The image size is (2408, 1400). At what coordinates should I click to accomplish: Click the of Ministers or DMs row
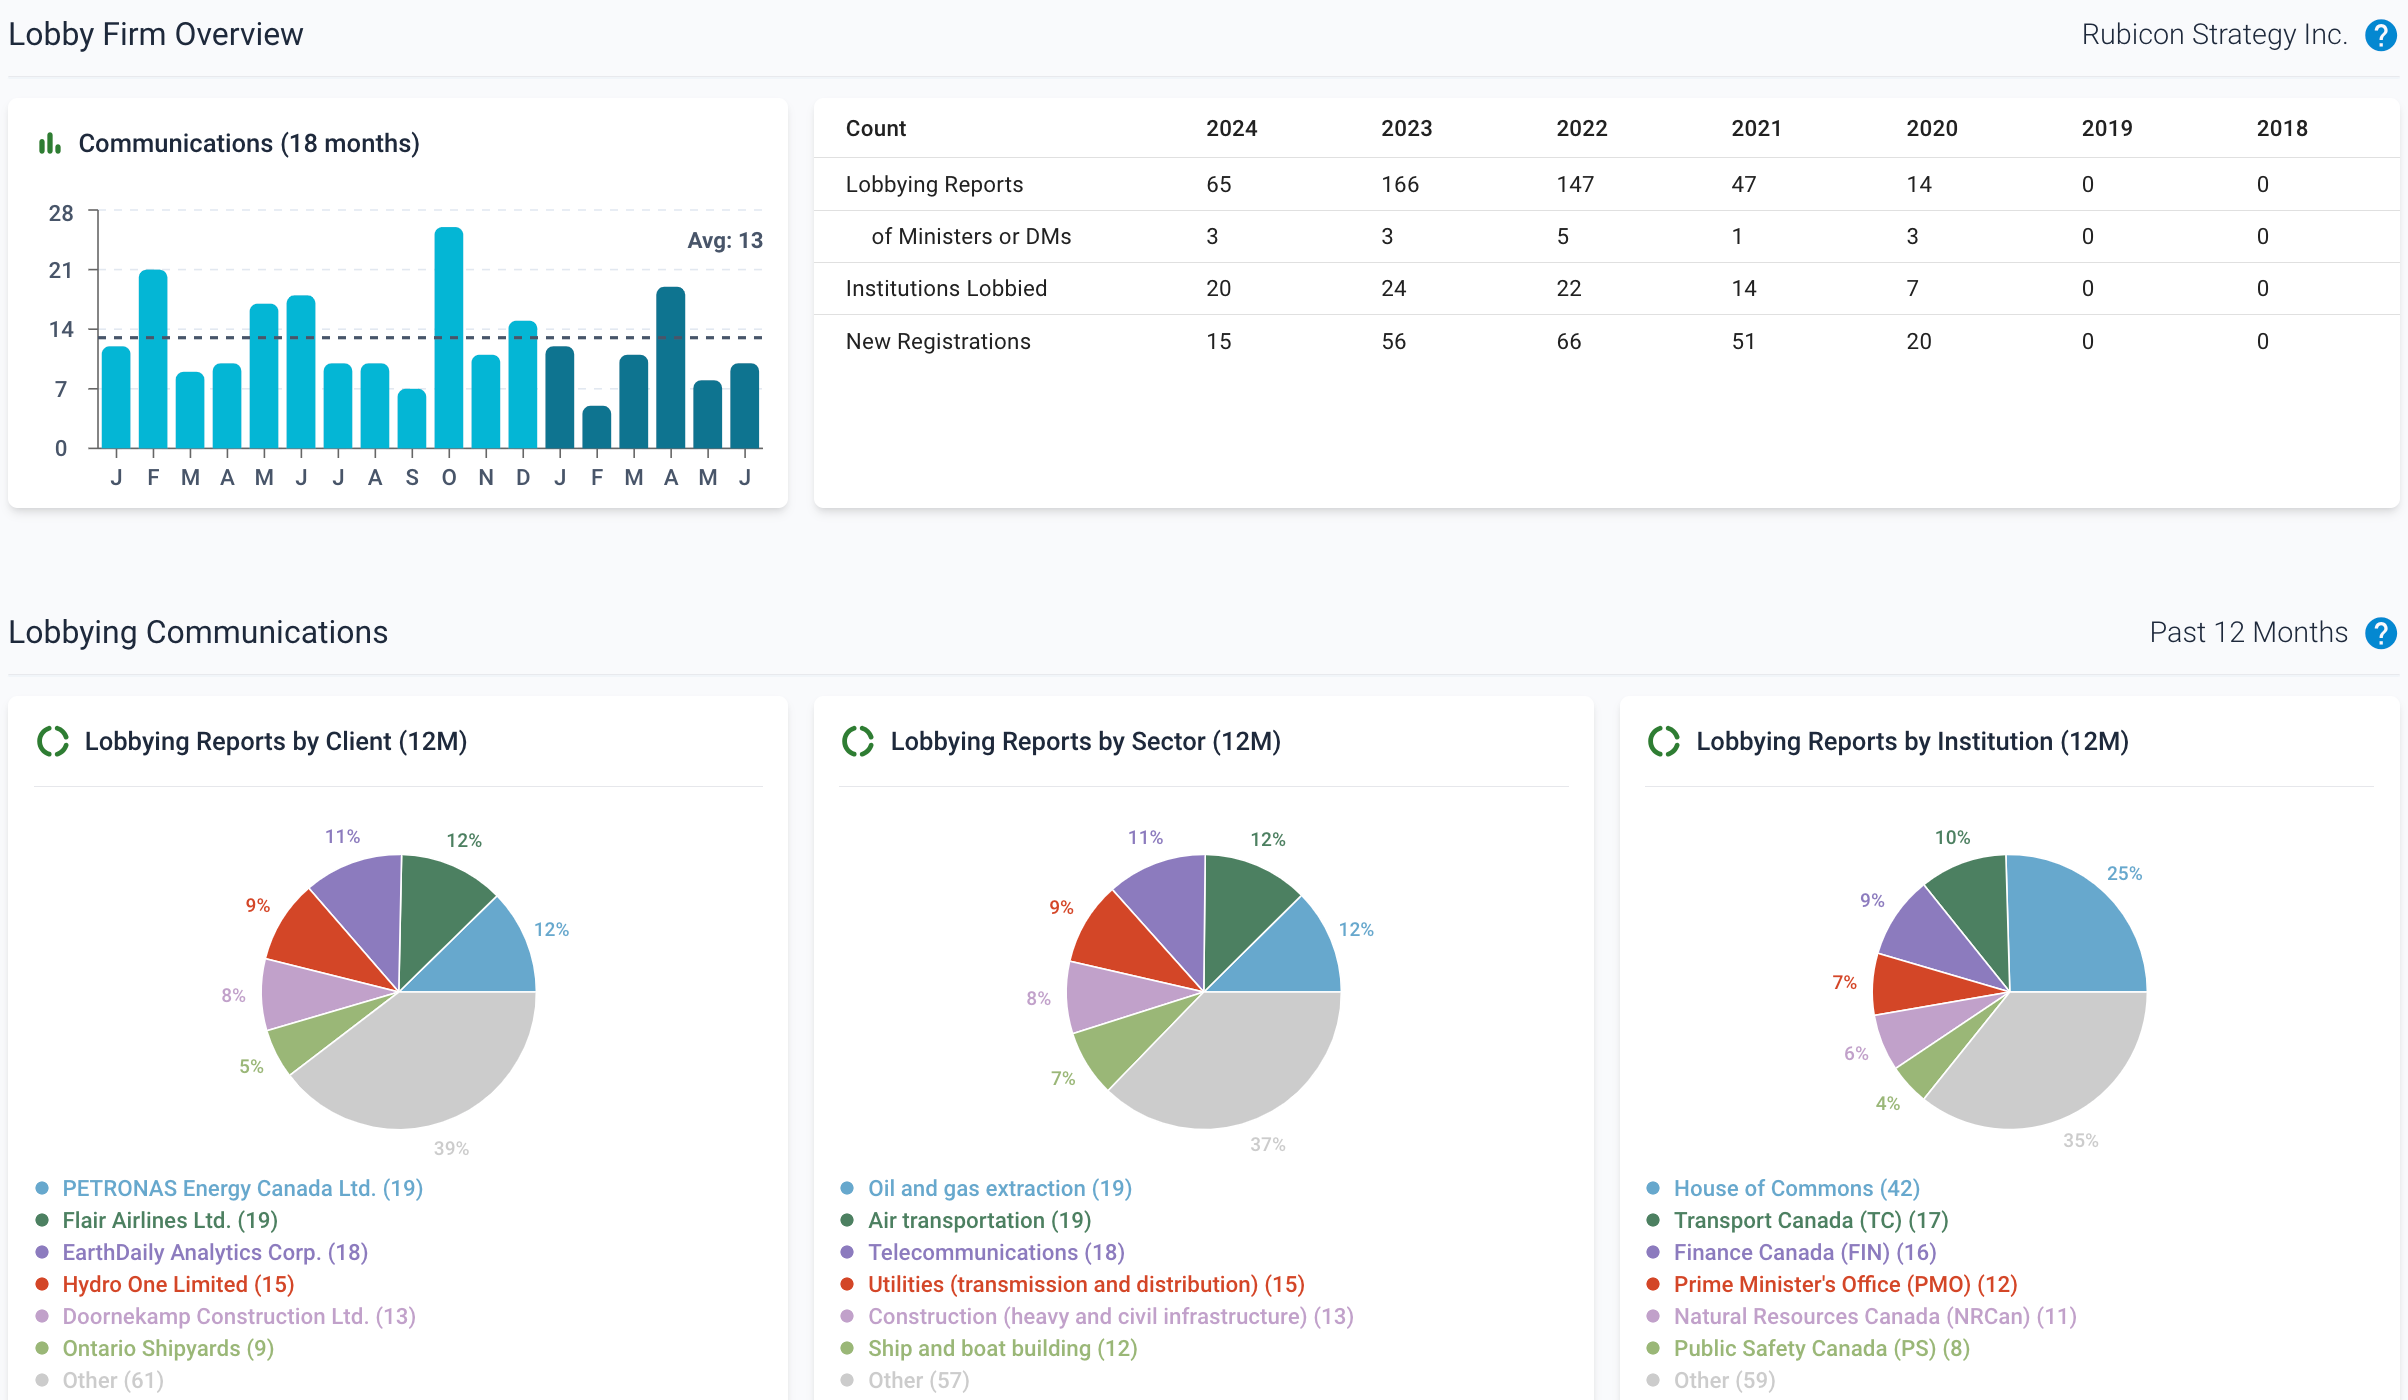(971, 236)
